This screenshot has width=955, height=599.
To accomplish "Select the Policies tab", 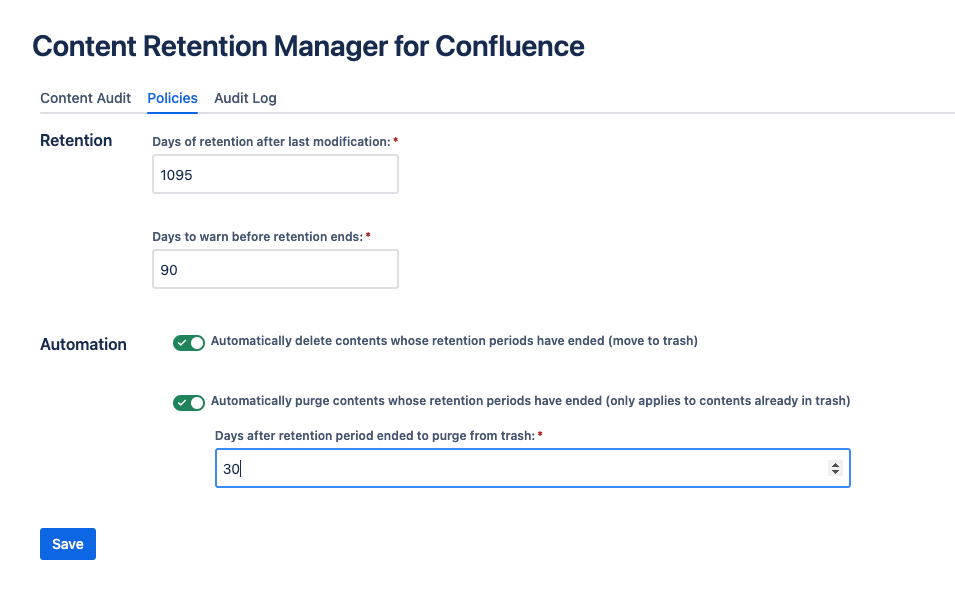I will click(x=172, y=98).
